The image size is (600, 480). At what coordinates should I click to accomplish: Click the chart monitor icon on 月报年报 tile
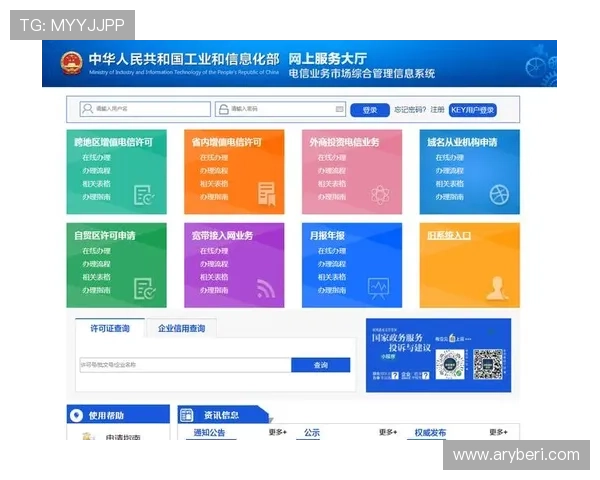(378, 289)
